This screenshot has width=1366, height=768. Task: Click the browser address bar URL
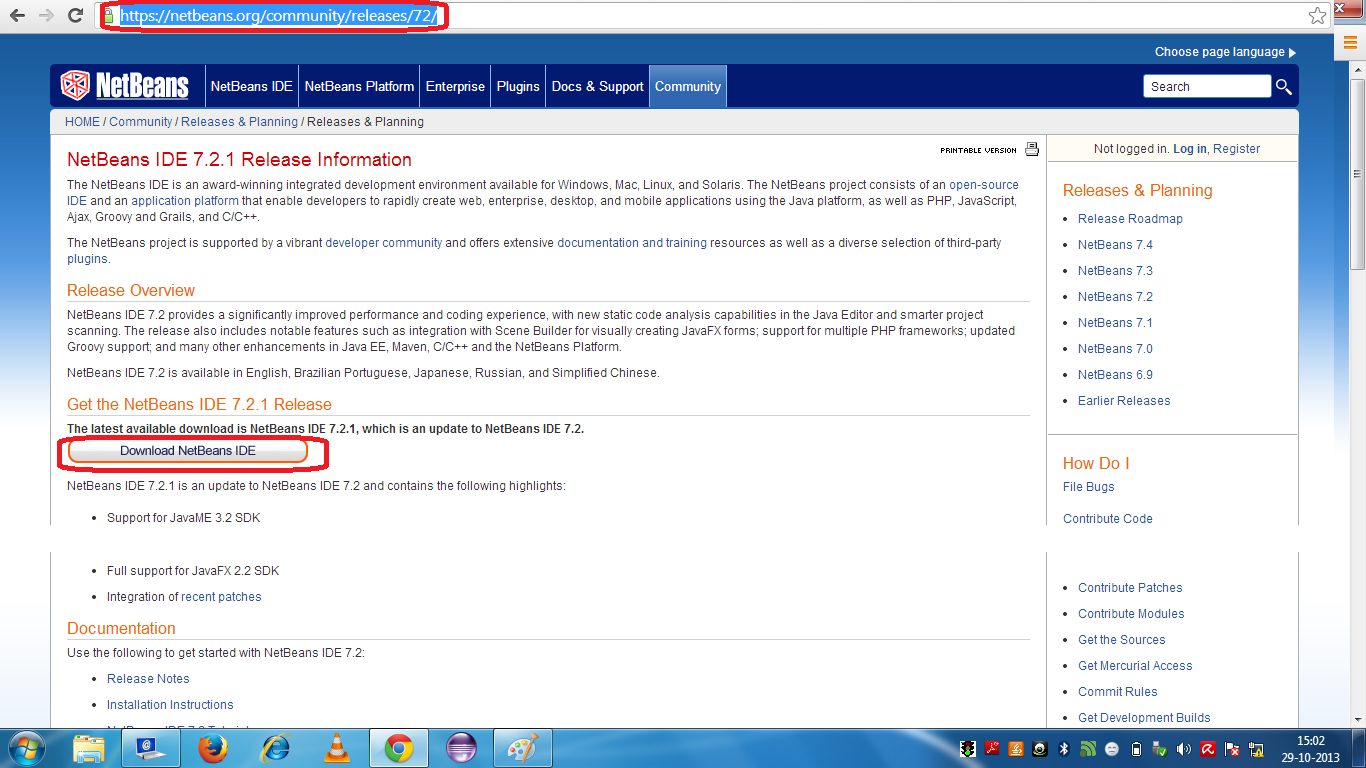click(278, 16)
